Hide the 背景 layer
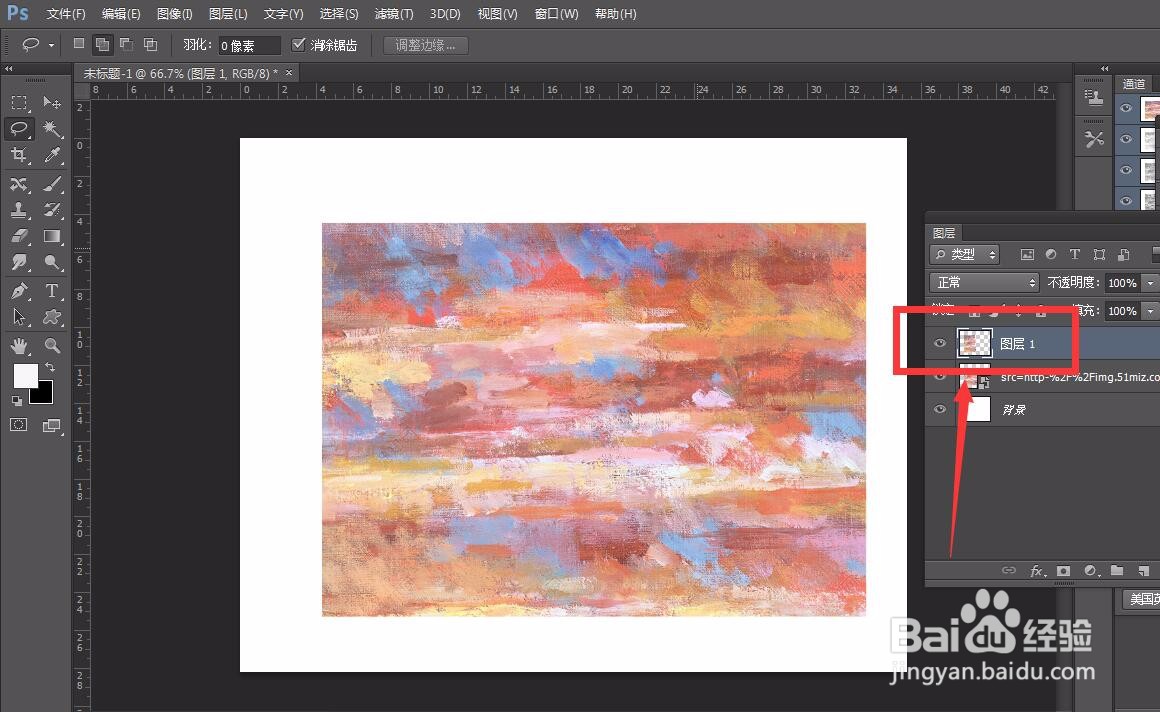Viewport: 1160px width, 712px height. pos(940,409)
